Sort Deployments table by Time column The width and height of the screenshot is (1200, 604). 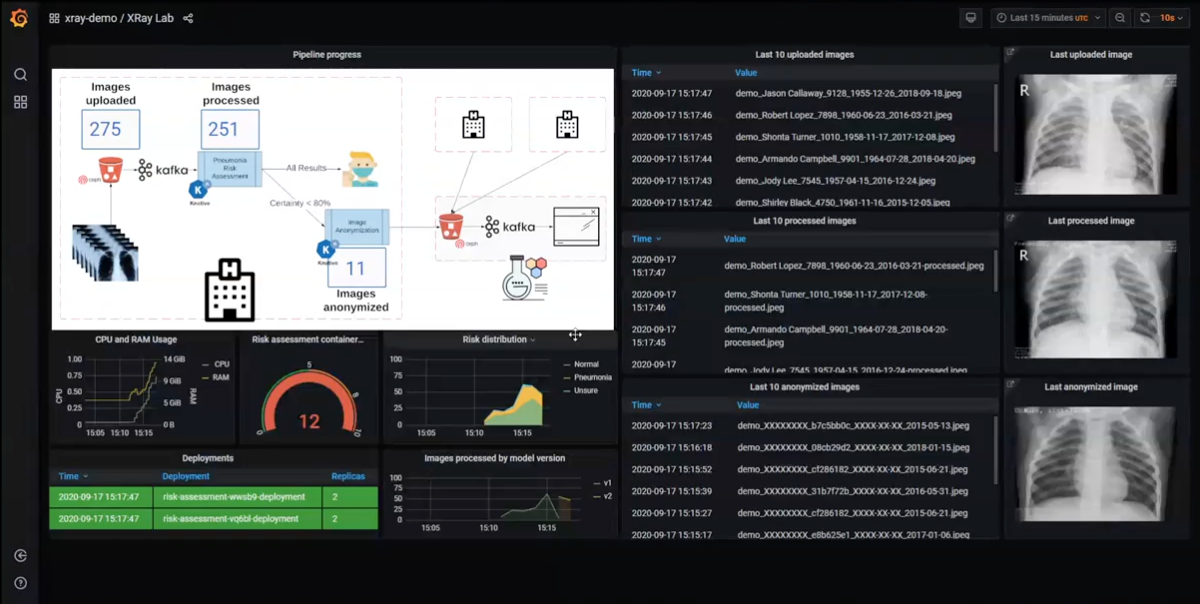coord(74,477)
